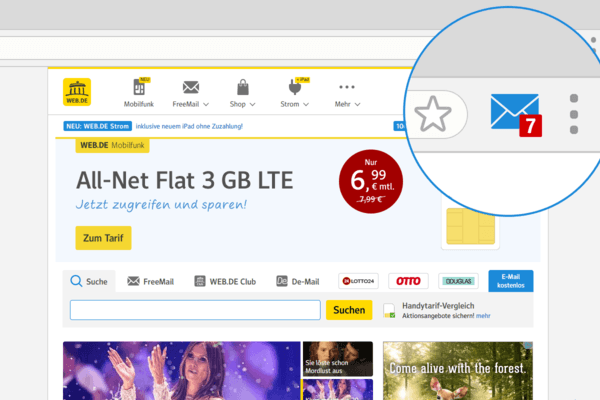
Task: Click the DOUGLAS partner logo
Action: (x=458, y=281)
